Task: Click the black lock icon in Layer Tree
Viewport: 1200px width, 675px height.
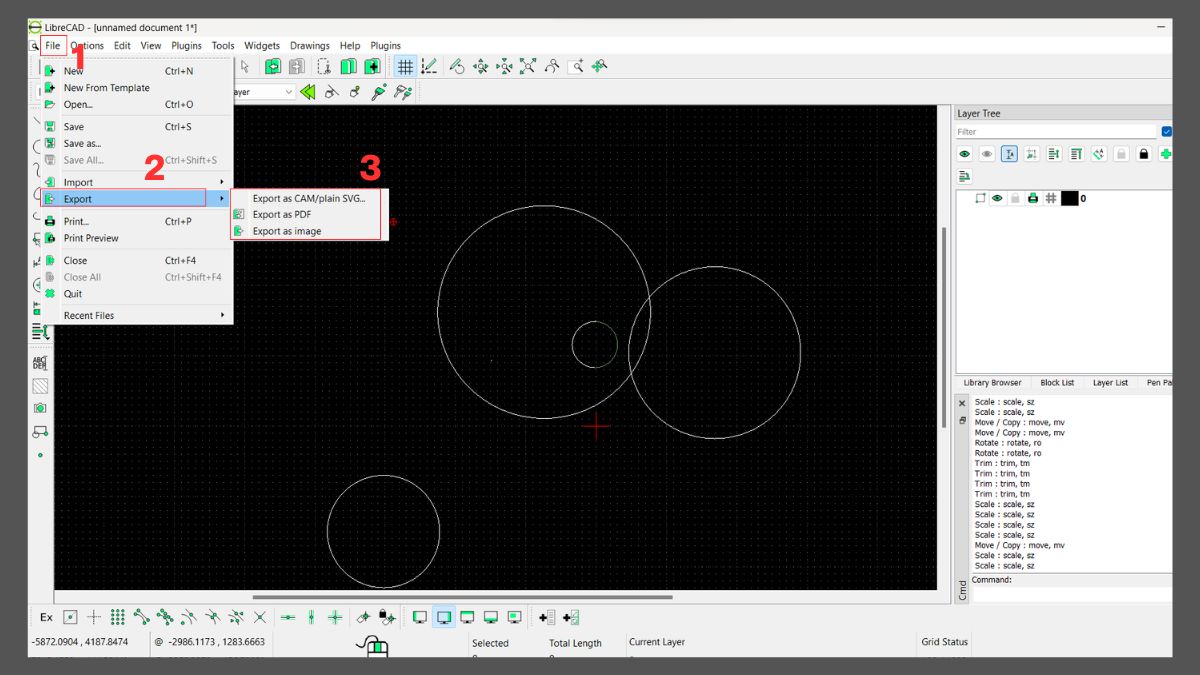Action: pyautogui.click(x=1144, y=154)
